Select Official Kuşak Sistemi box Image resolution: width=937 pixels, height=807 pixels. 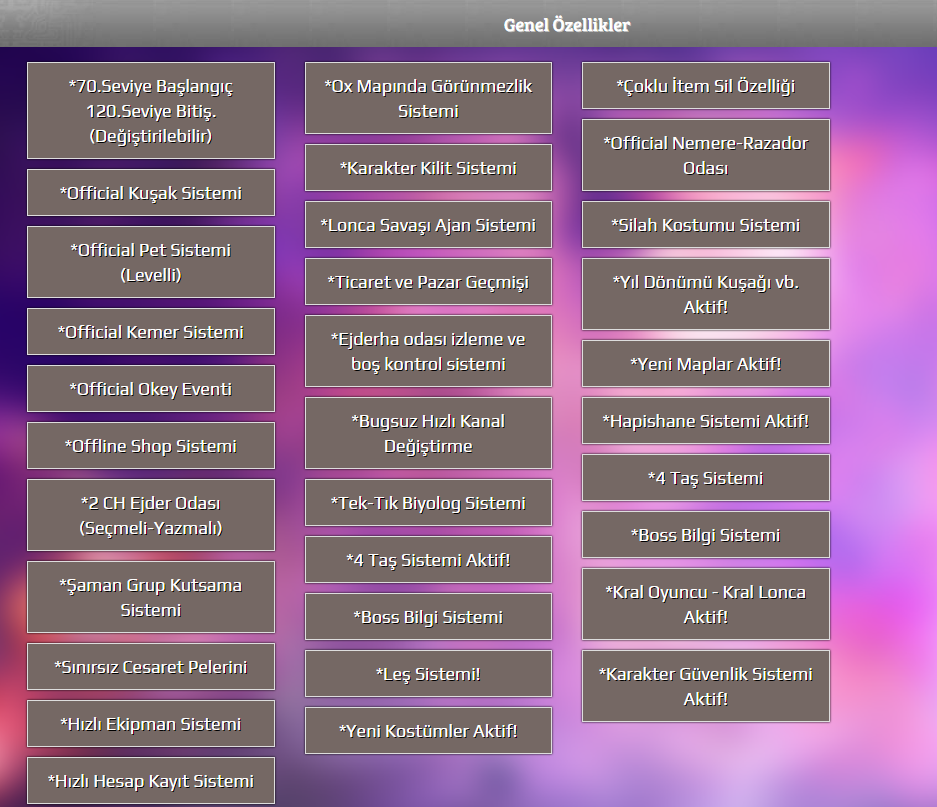pyautogui.click(x=151, y=192)
